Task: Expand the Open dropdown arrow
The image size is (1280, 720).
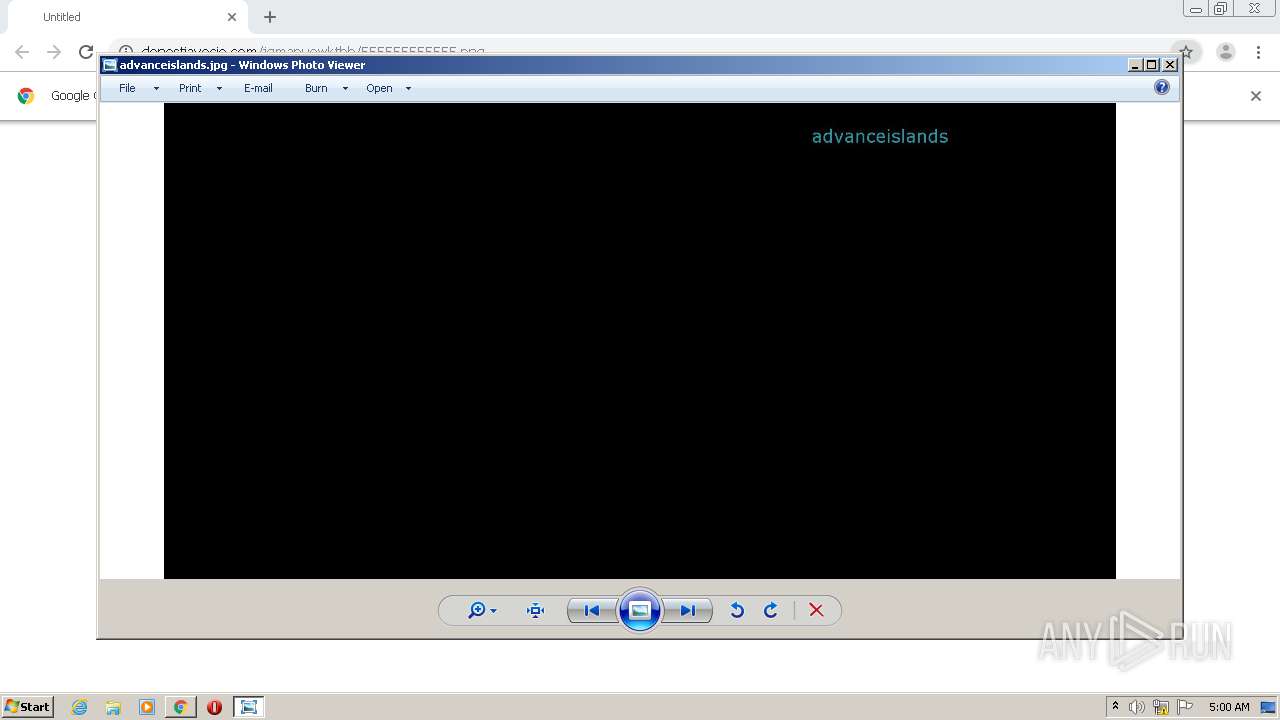Action: click(408, 88)
